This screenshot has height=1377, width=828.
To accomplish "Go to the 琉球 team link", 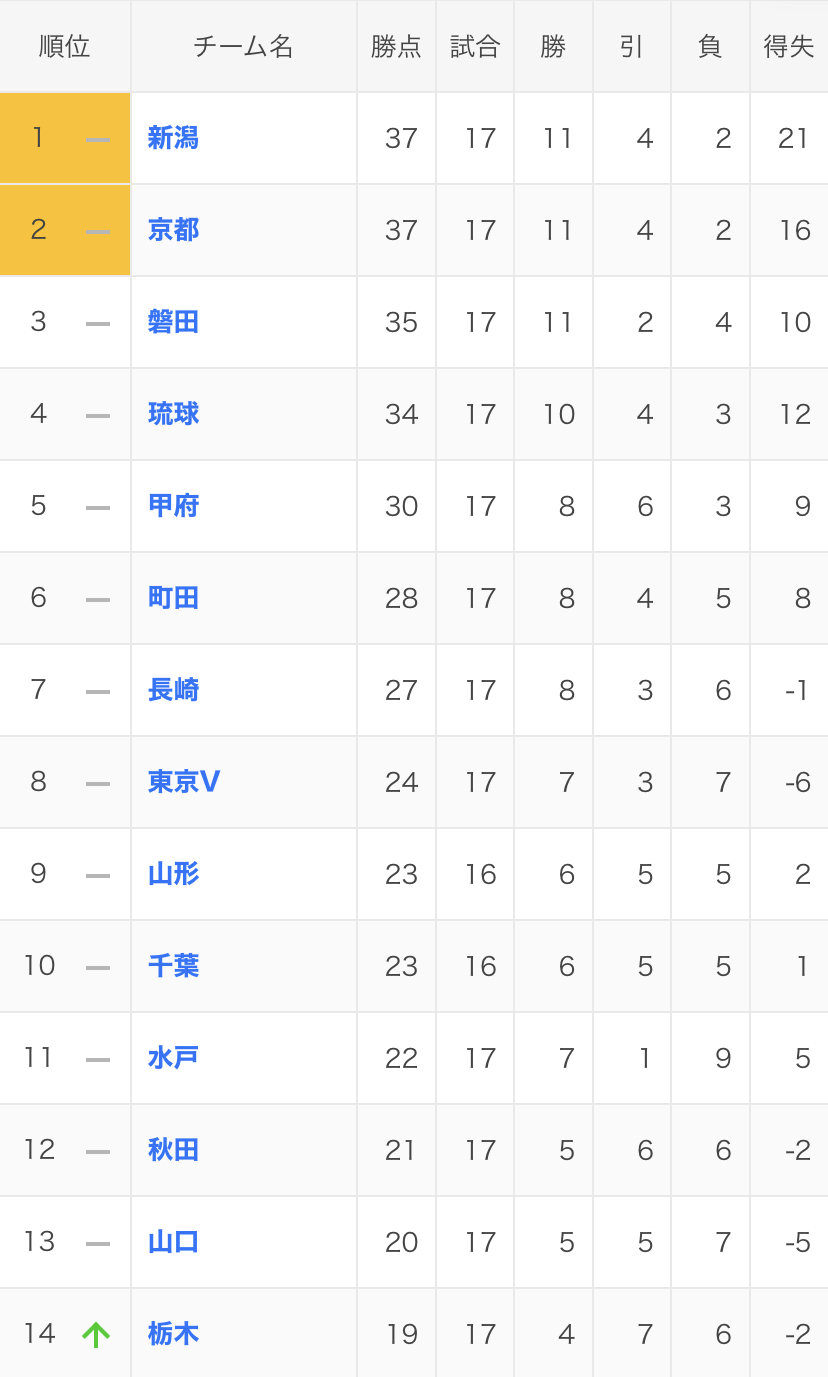I will point(173,414).
